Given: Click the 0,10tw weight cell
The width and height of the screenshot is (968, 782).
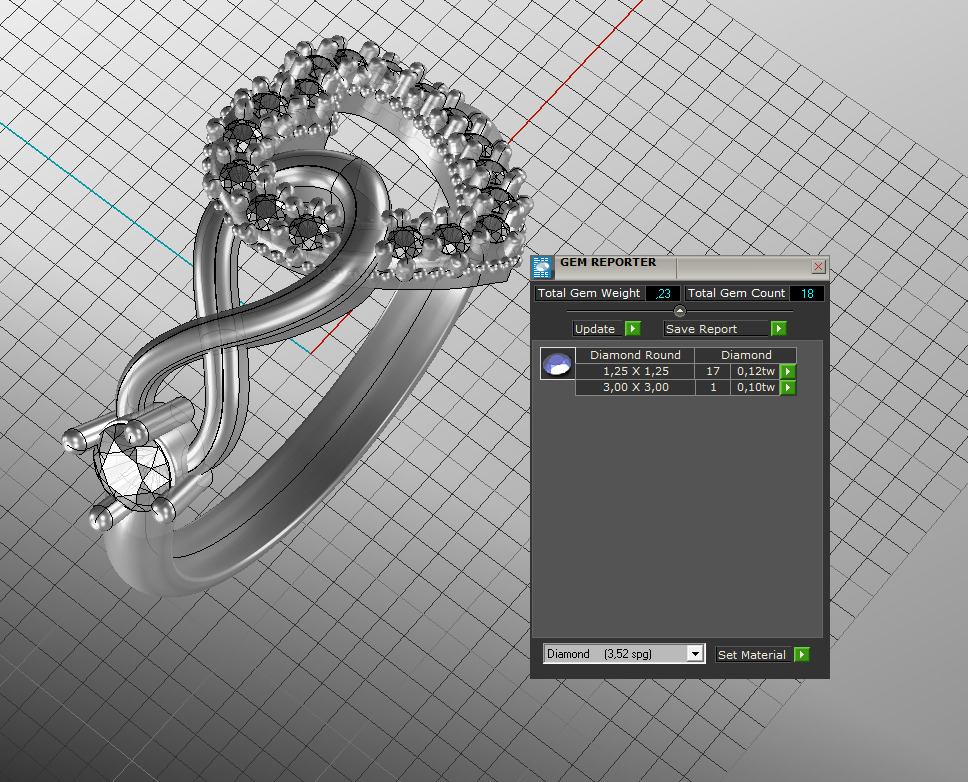Looking at the screenshot, I should (x=755, y=387).
